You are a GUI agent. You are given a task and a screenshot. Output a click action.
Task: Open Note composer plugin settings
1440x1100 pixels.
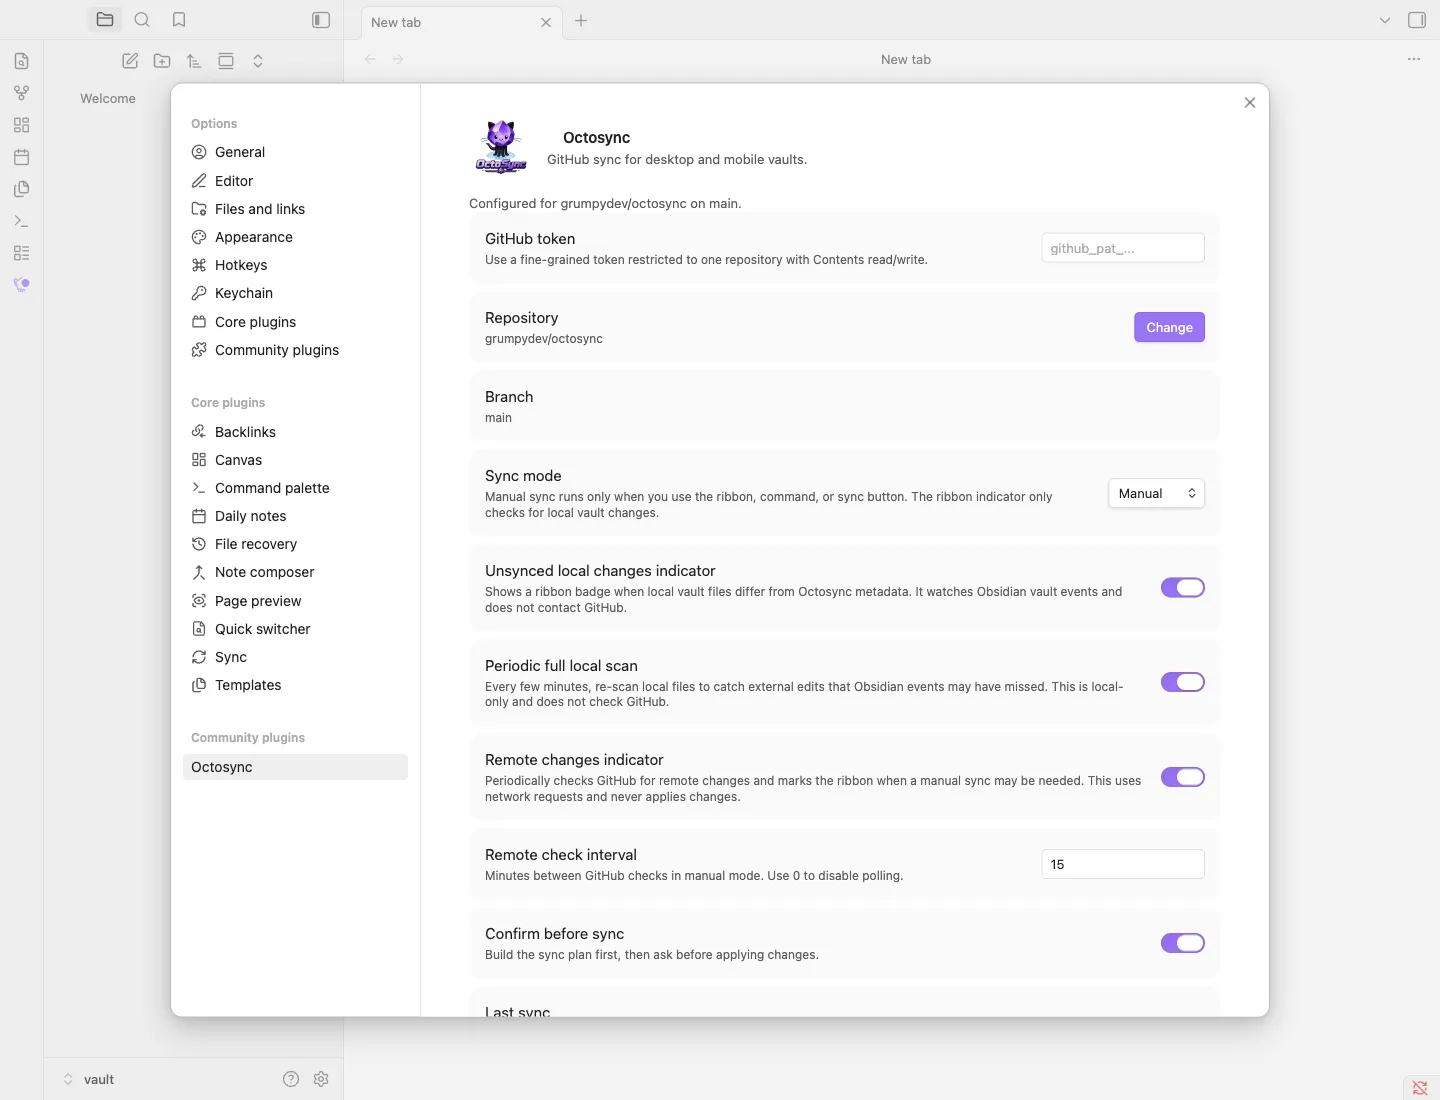click(295, 572)
